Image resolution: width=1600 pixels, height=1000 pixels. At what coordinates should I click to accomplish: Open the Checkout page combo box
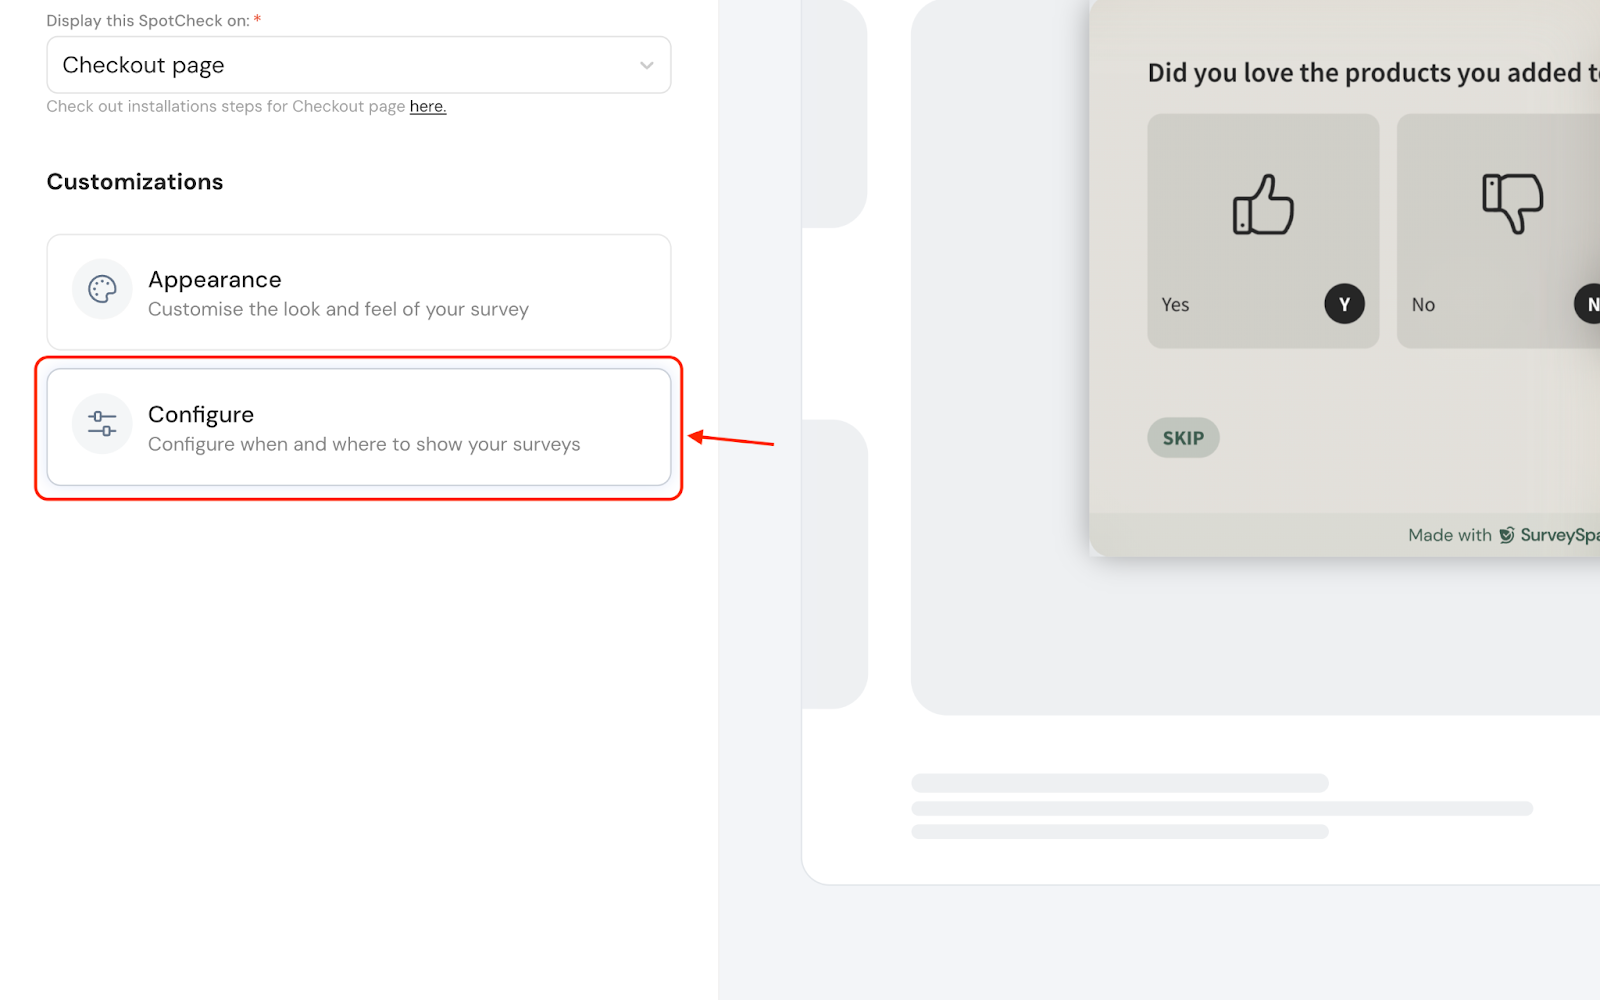click(358, 65)
